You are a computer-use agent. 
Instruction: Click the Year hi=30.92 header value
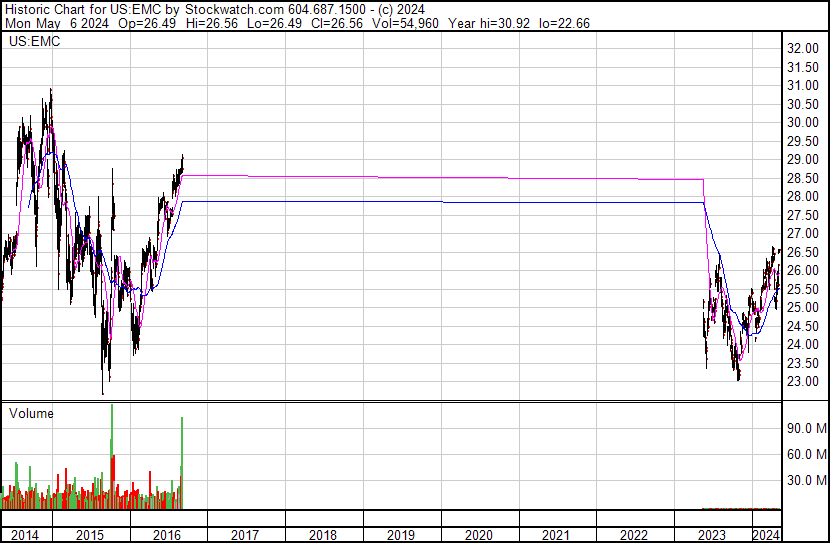tap(489, 23)
